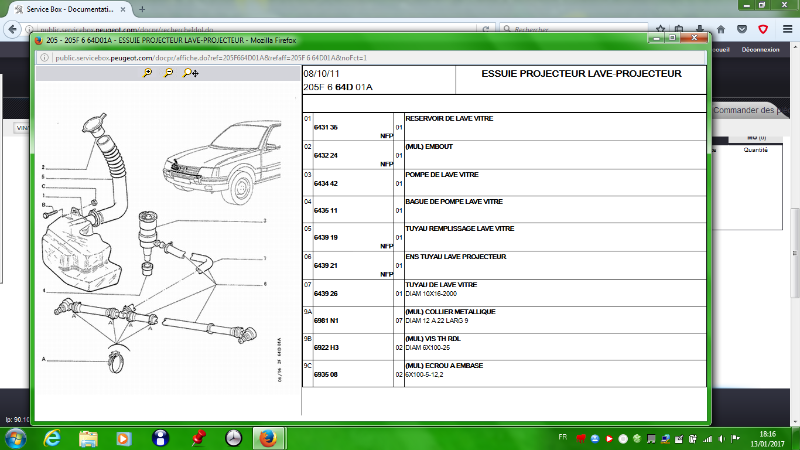Click the zoom-and-pan magnifier icon
800x450 pixels.
(x=190, y=74)
